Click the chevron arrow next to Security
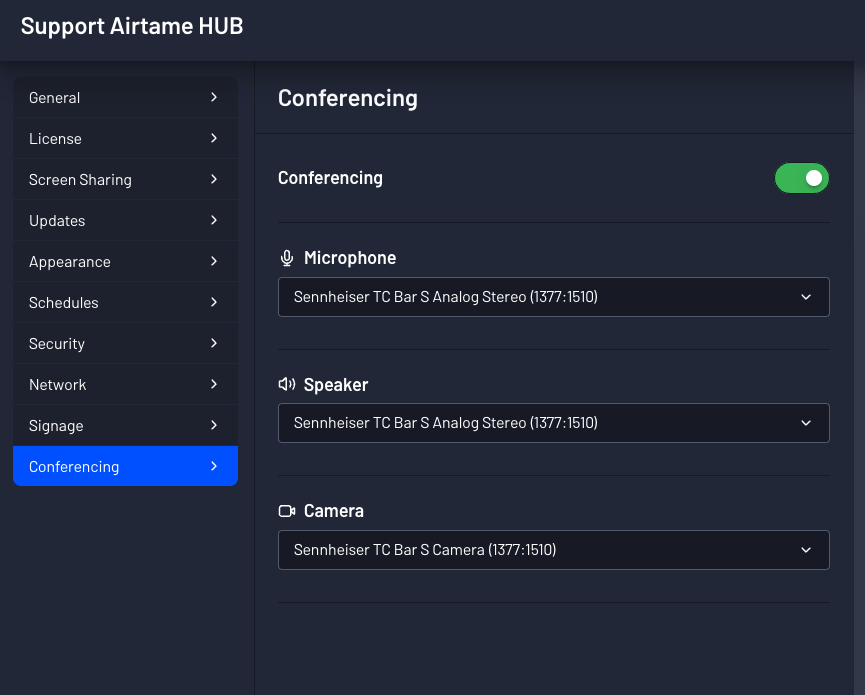Screen dimensions: 865x695 214,343
